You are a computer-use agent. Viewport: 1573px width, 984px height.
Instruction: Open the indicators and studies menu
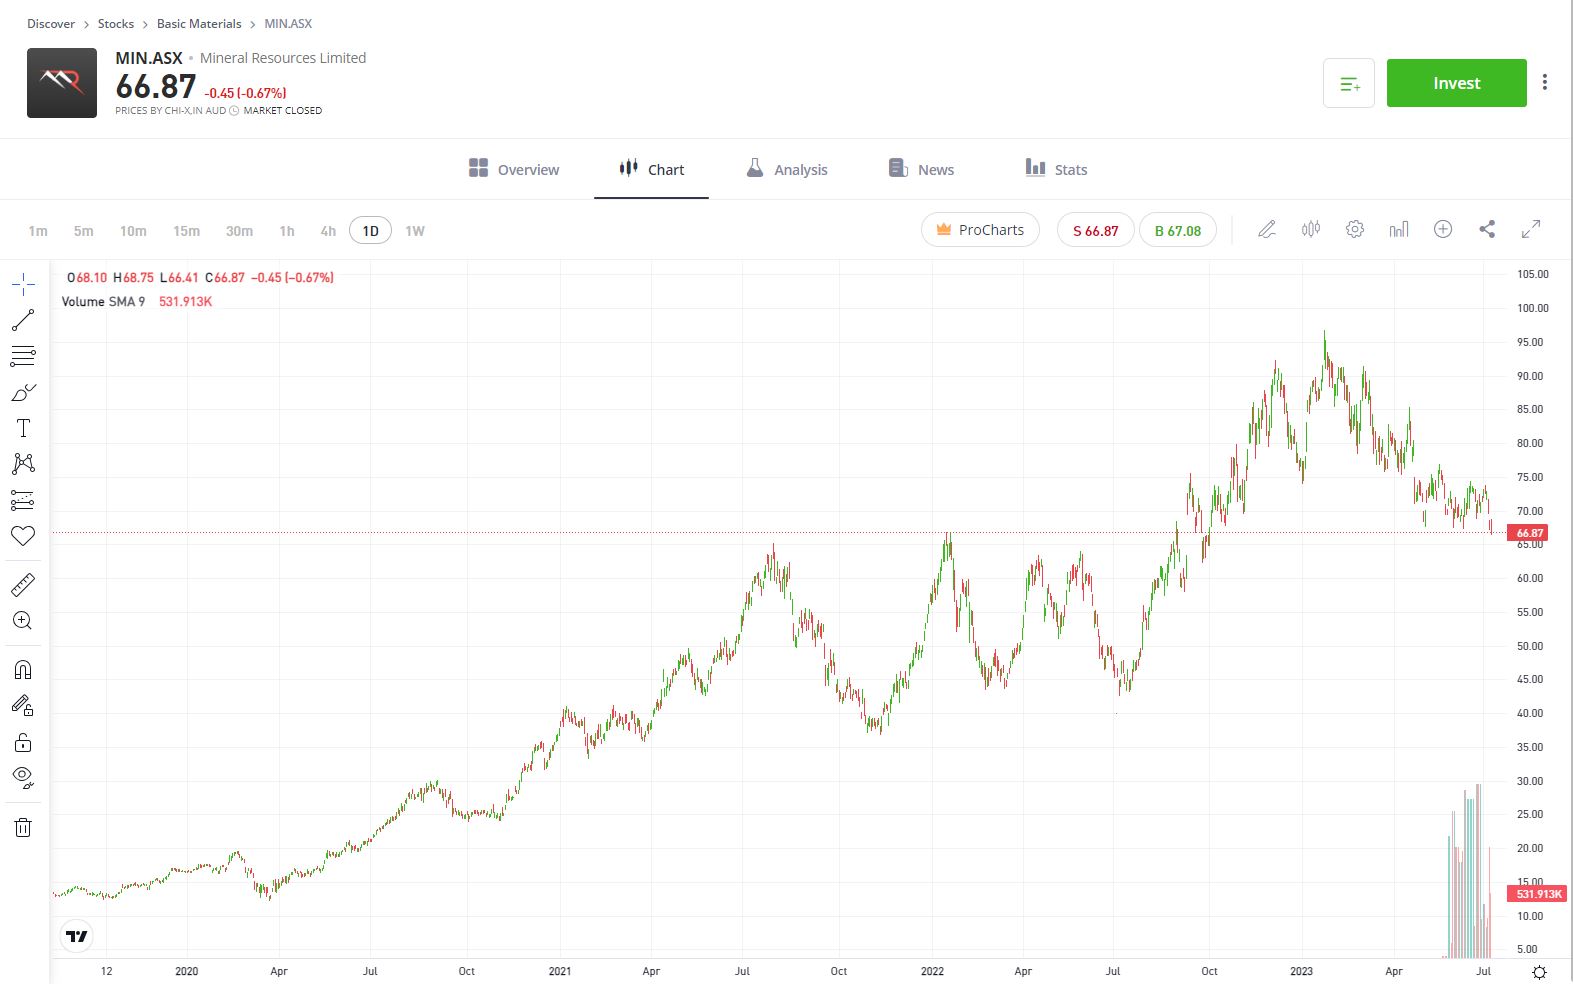pos(1399,229)
